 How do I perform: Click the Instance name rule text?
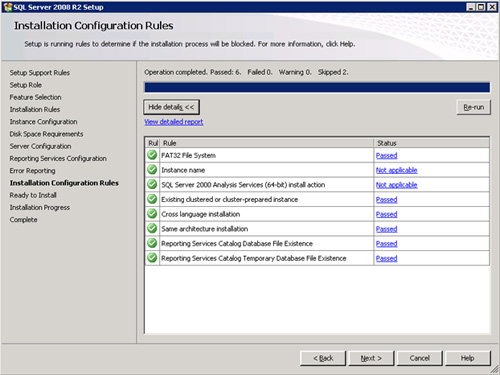[183, 170]
